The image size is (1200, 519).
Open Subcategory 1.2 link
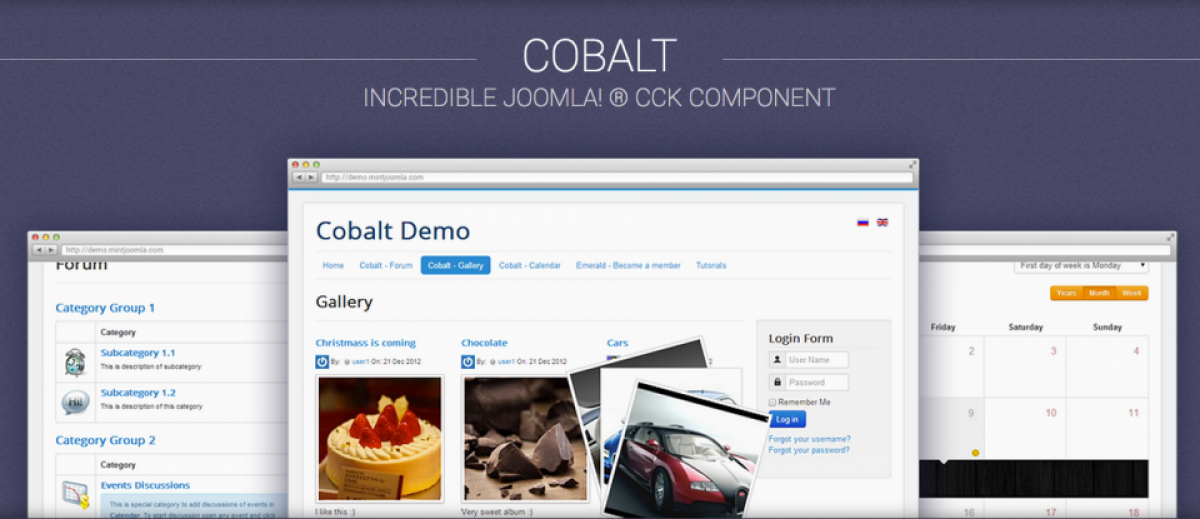click(138, 393)
